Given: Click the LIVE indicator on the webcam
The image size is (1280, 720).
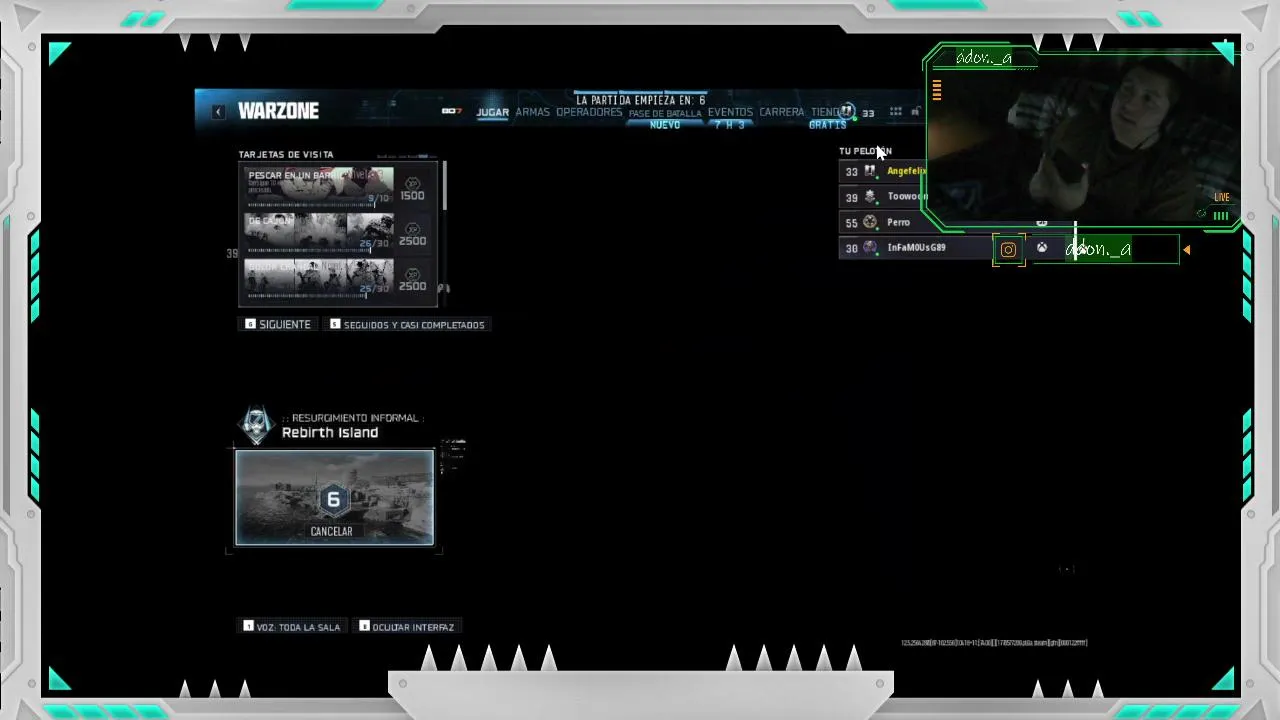Looking at the screenshot, I should click(1222, 197).
